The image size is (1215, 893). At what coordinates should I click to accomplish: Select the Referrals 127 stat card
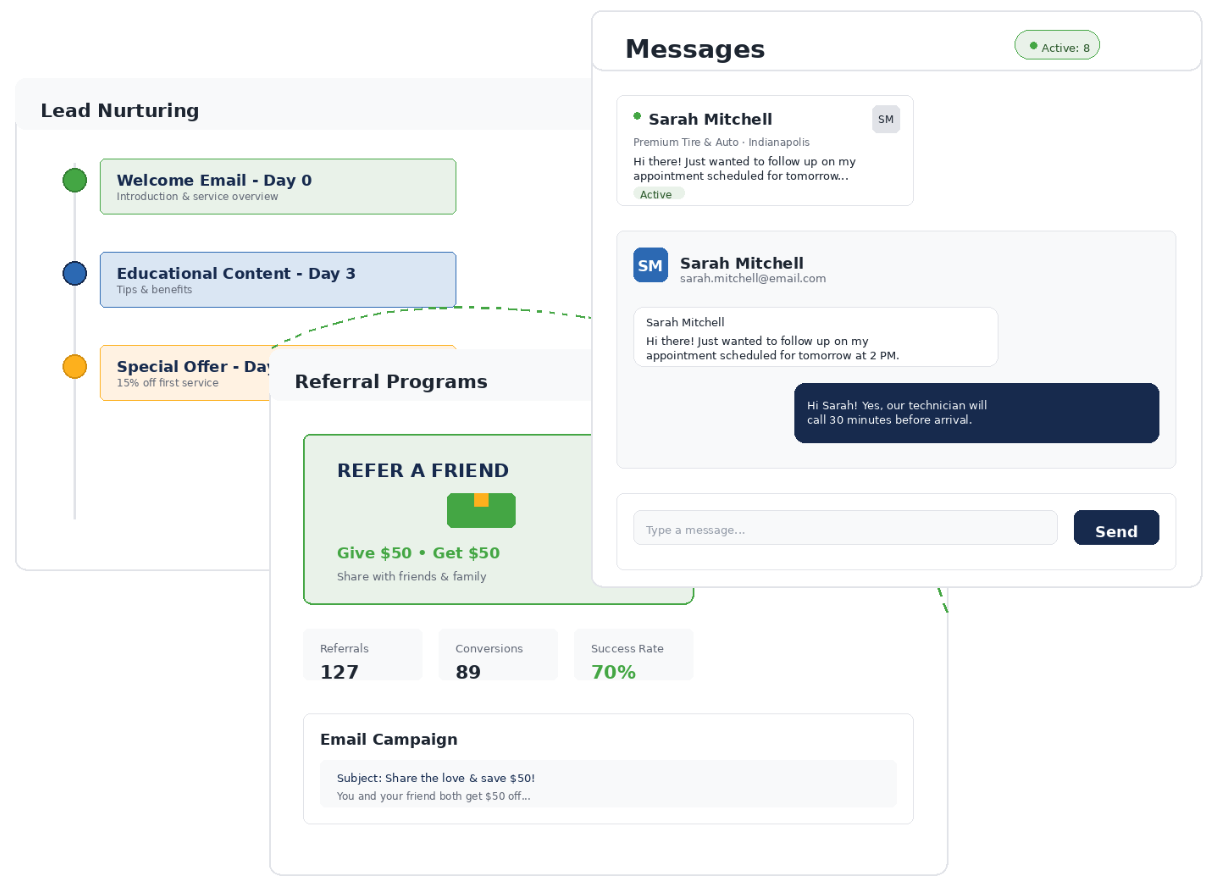(x=362, y=655)
